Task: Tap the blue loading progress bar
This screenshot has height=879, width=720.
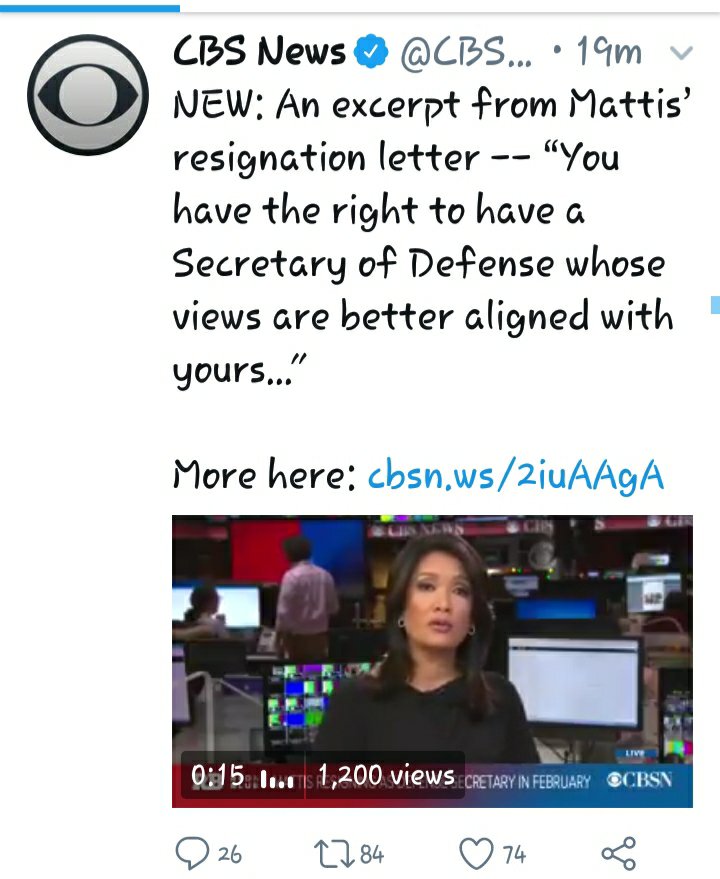Action: pos(90,8)
